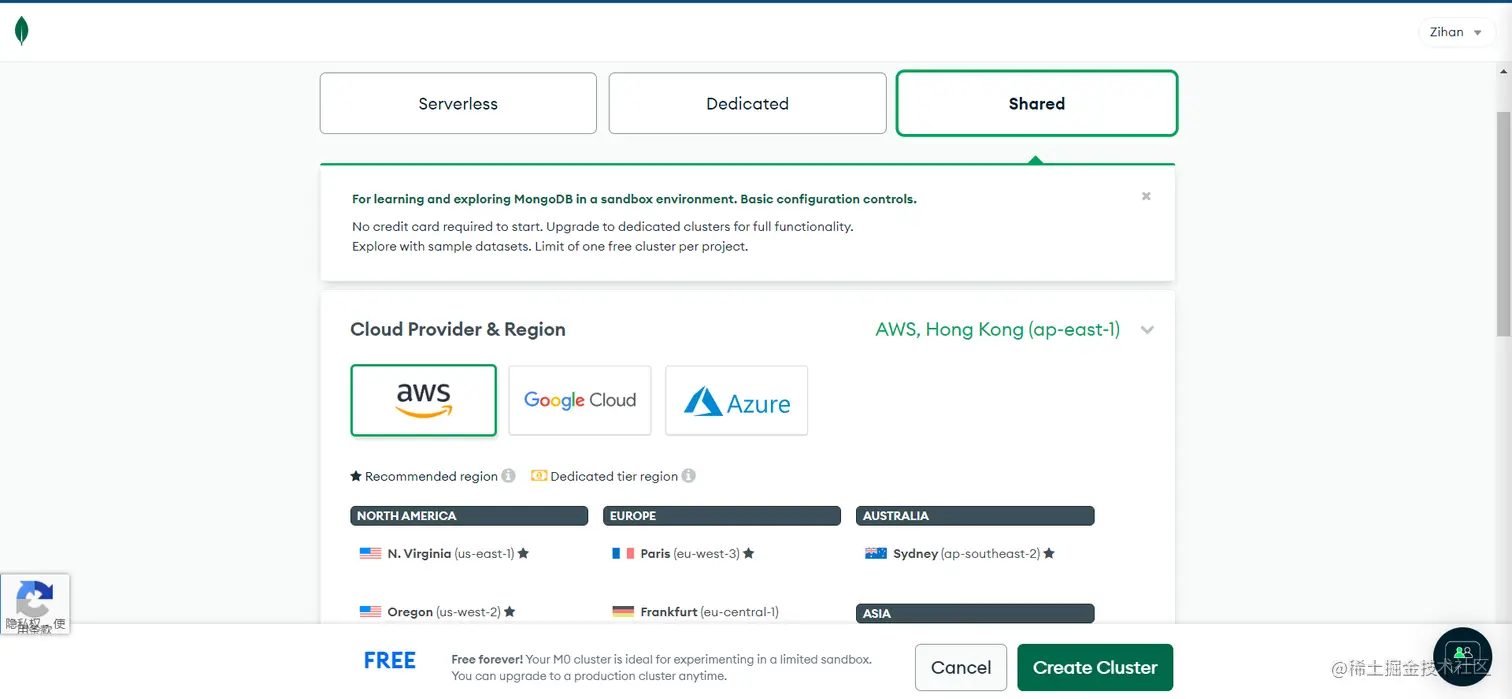Viewport: 1512px width, 699px height.
Task: Show info about Dedicated tier region
Action: [x=688, y=476]
